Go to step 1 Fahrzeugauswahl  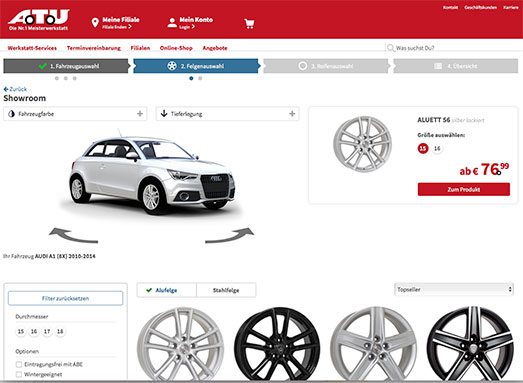tap(66, 66)
